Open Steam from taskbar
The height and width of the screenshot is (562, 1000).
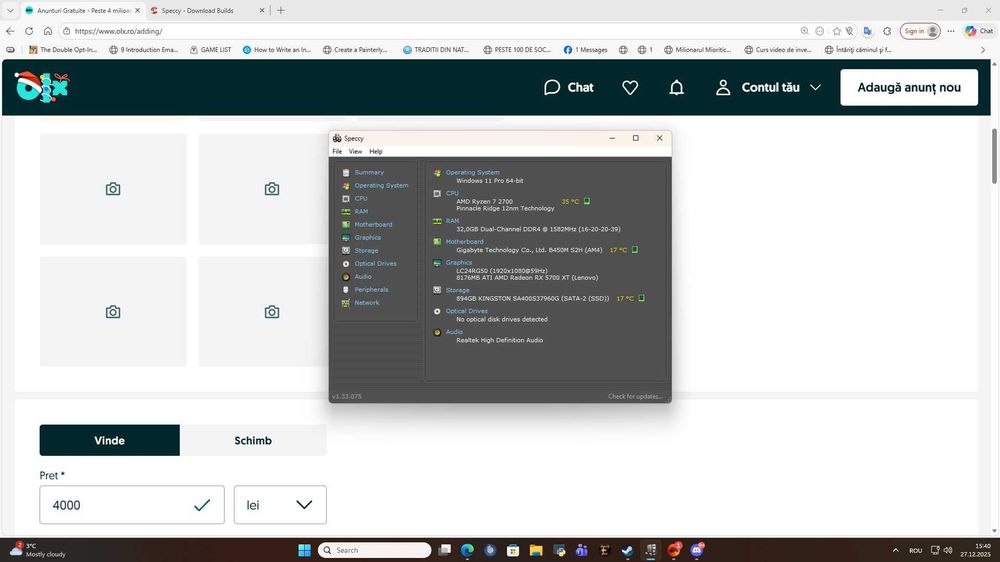(628, 550)
